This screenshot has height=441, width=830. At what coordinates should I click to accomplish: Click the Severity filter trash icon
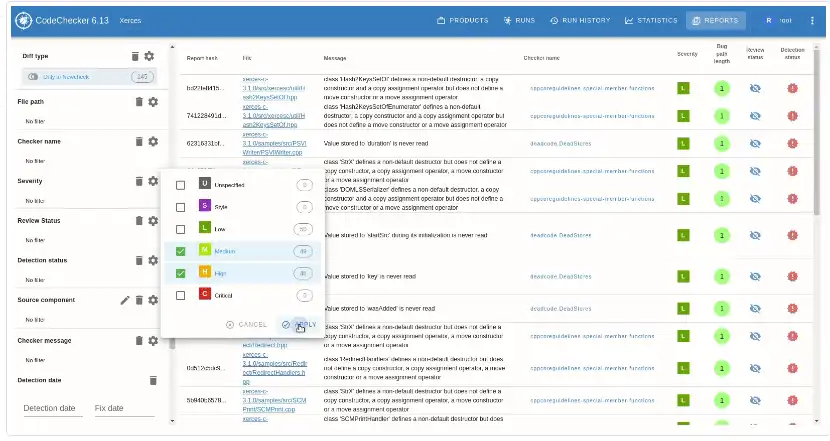(x=139, y=181)
